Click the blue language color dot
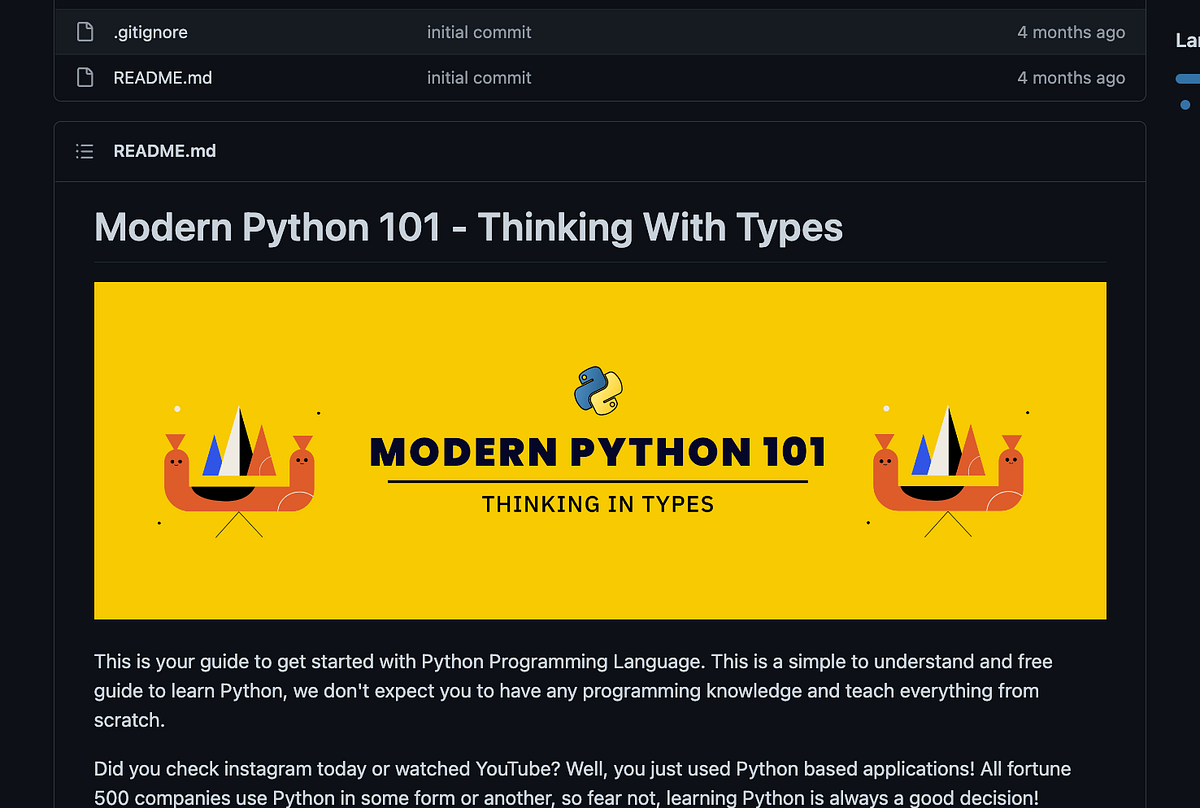The width and height of the screenshot is (1200, 808). (1185, 104)
